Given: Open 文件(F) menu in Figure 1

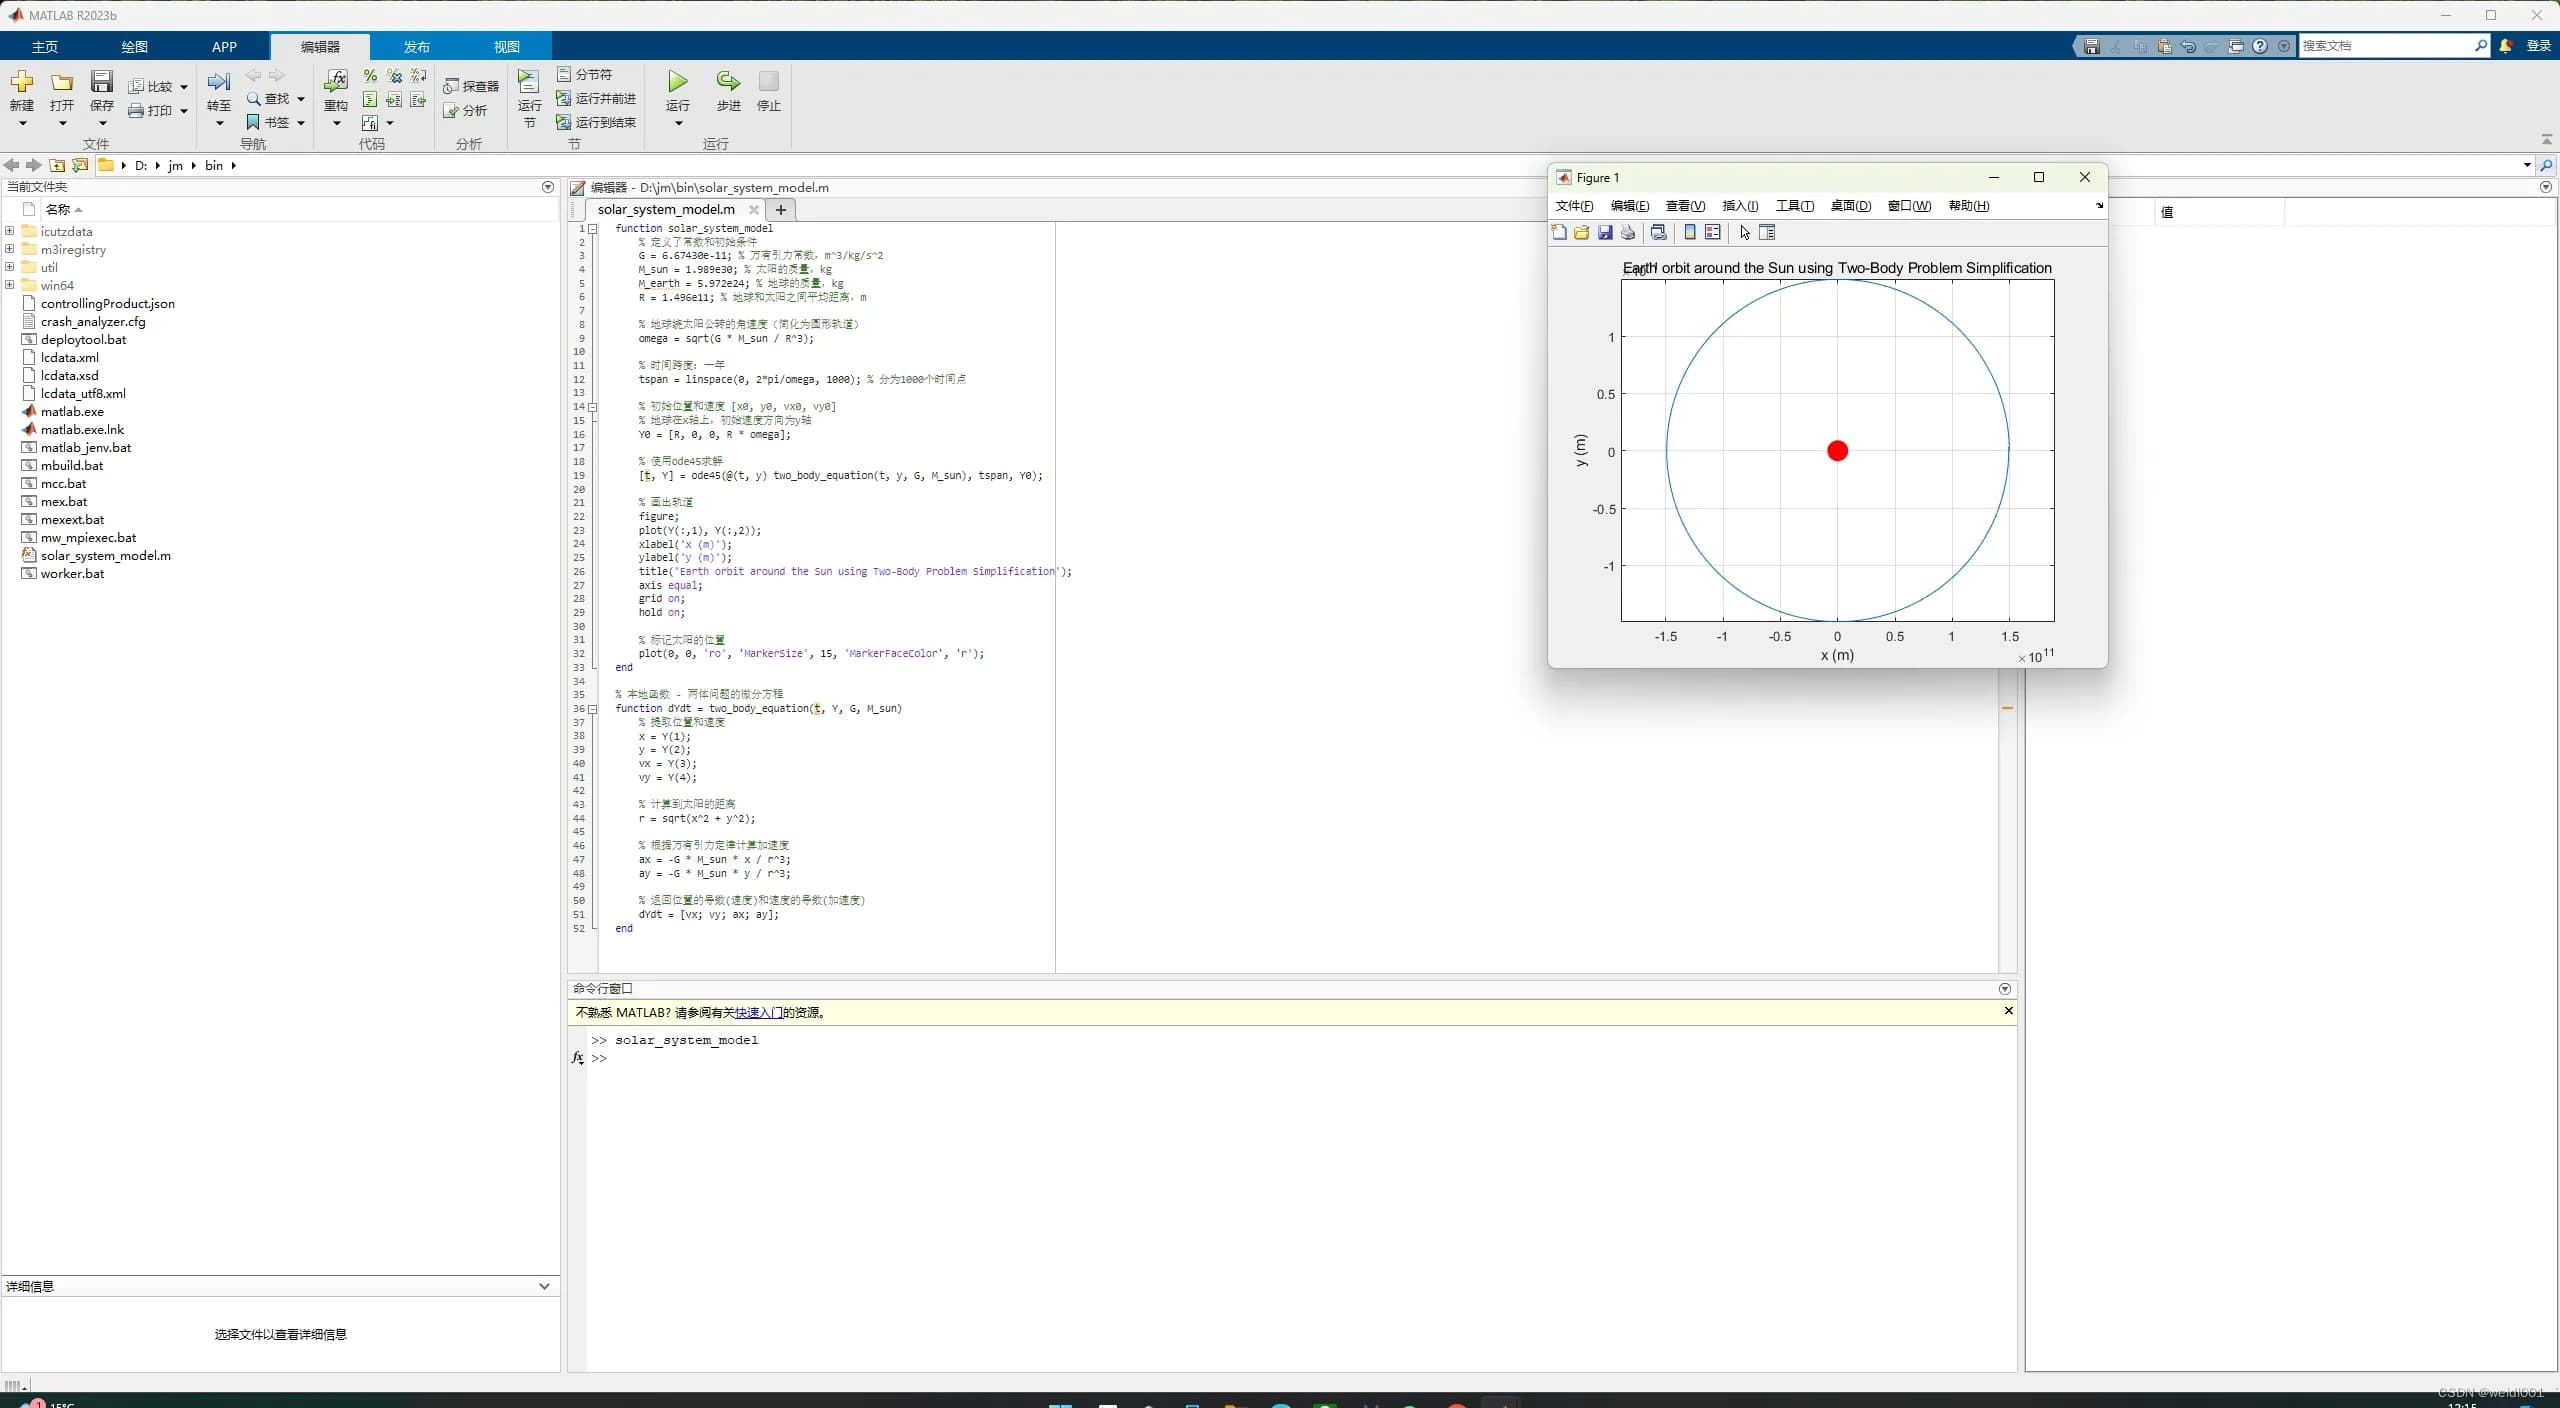Looking at the screenshot, I should pos(1574,206).
